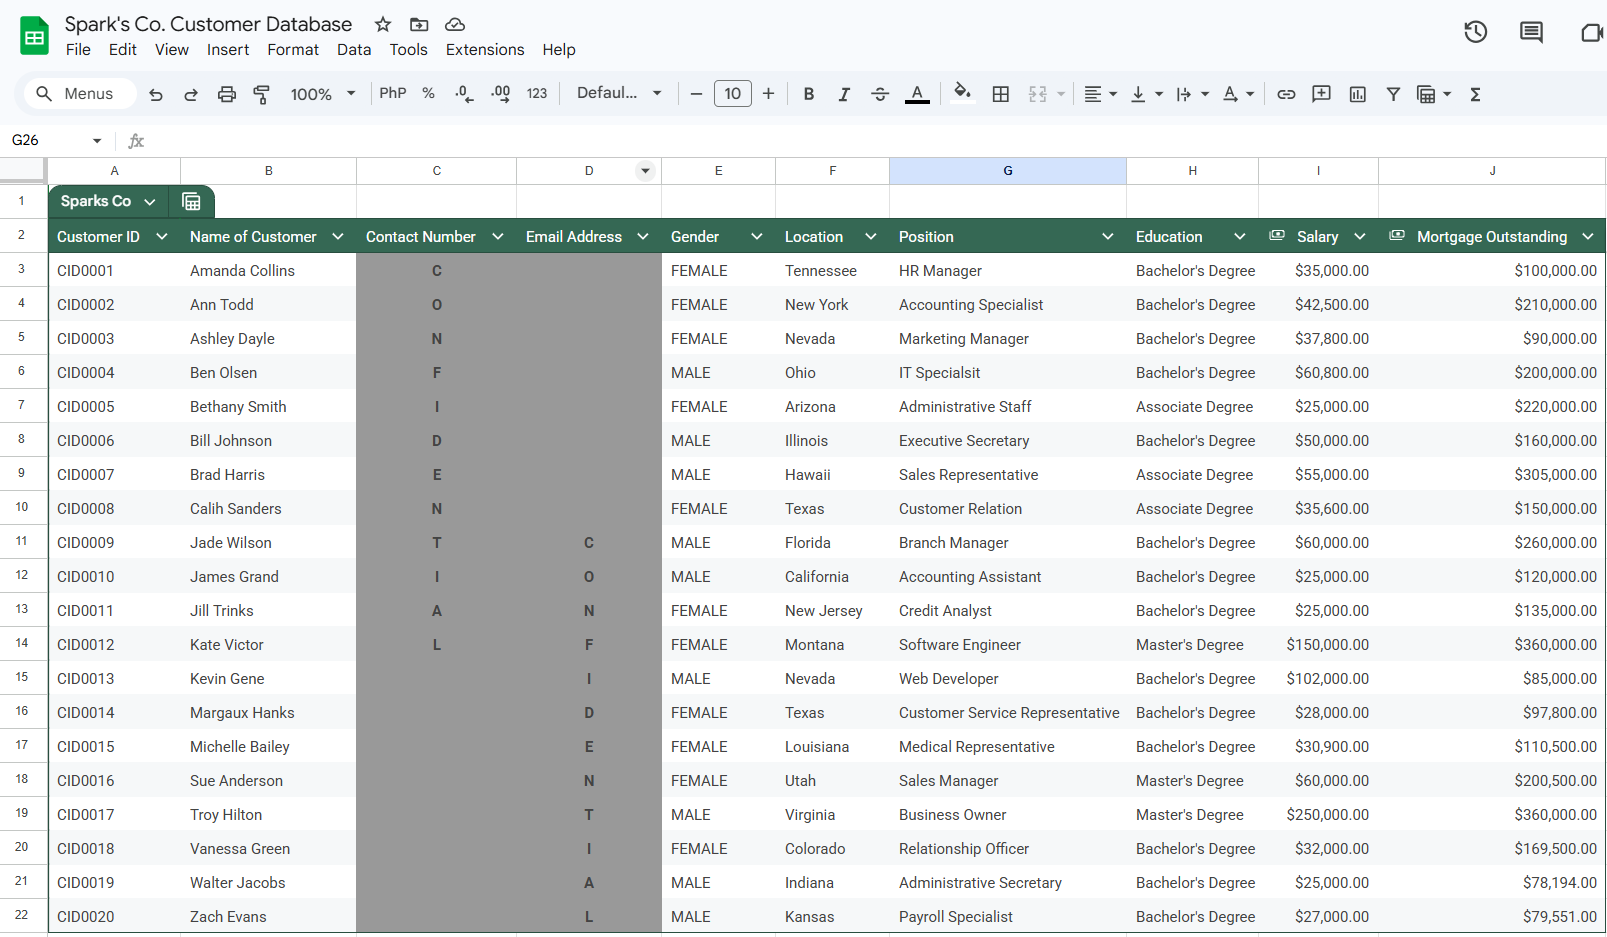Image resolution: width=1607 pixels, height=937 pixels.
Task: Add a comment from toolbar
Action: tap(1321, 94)
